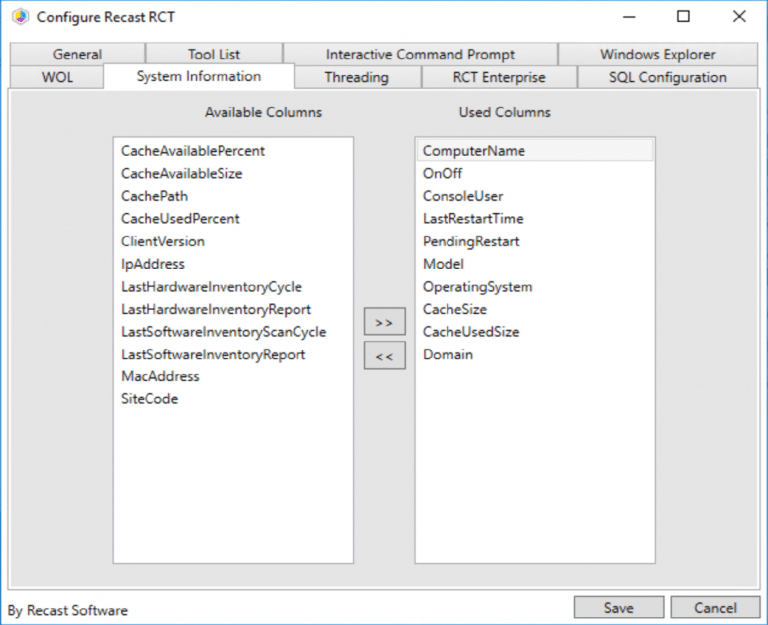The width and height of the screenshot is (768, 625).
Task: Pick CacheSize in Used Columns
Action: (x=535, y=309)
